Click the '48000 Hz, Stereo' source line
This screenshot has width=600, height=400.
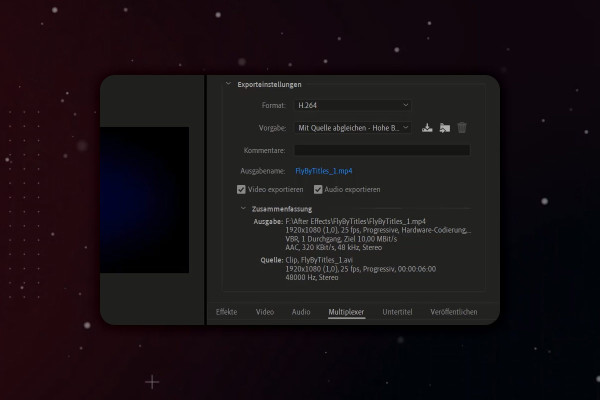(x=312, y=278)
